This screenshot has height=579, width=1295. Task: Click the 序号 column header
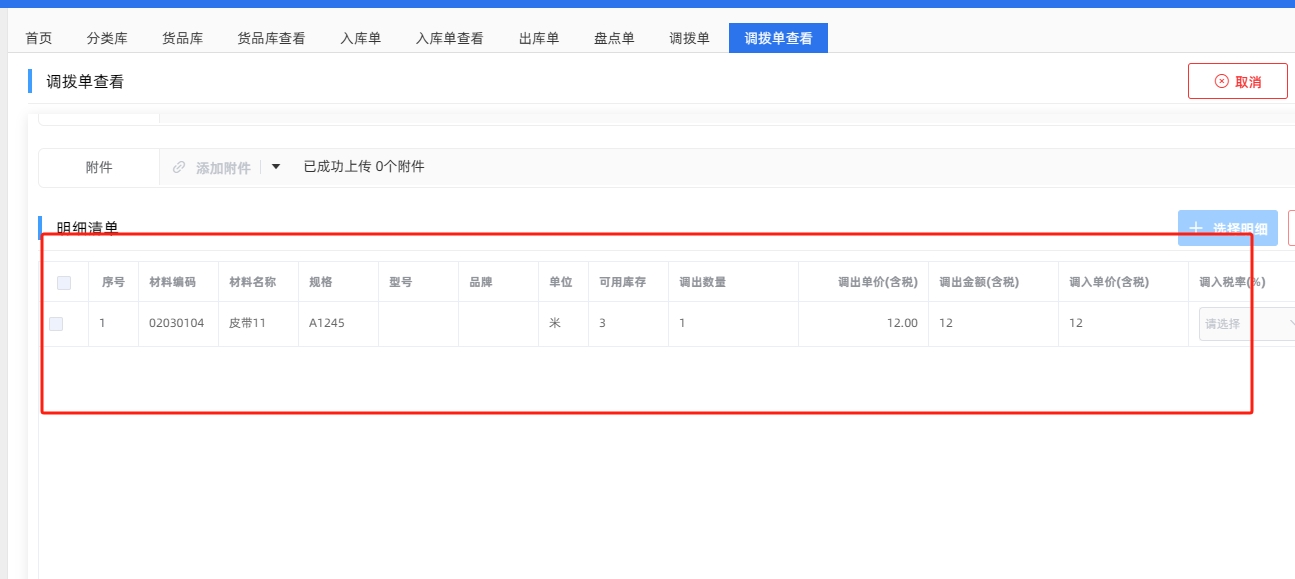pos(113,282)
